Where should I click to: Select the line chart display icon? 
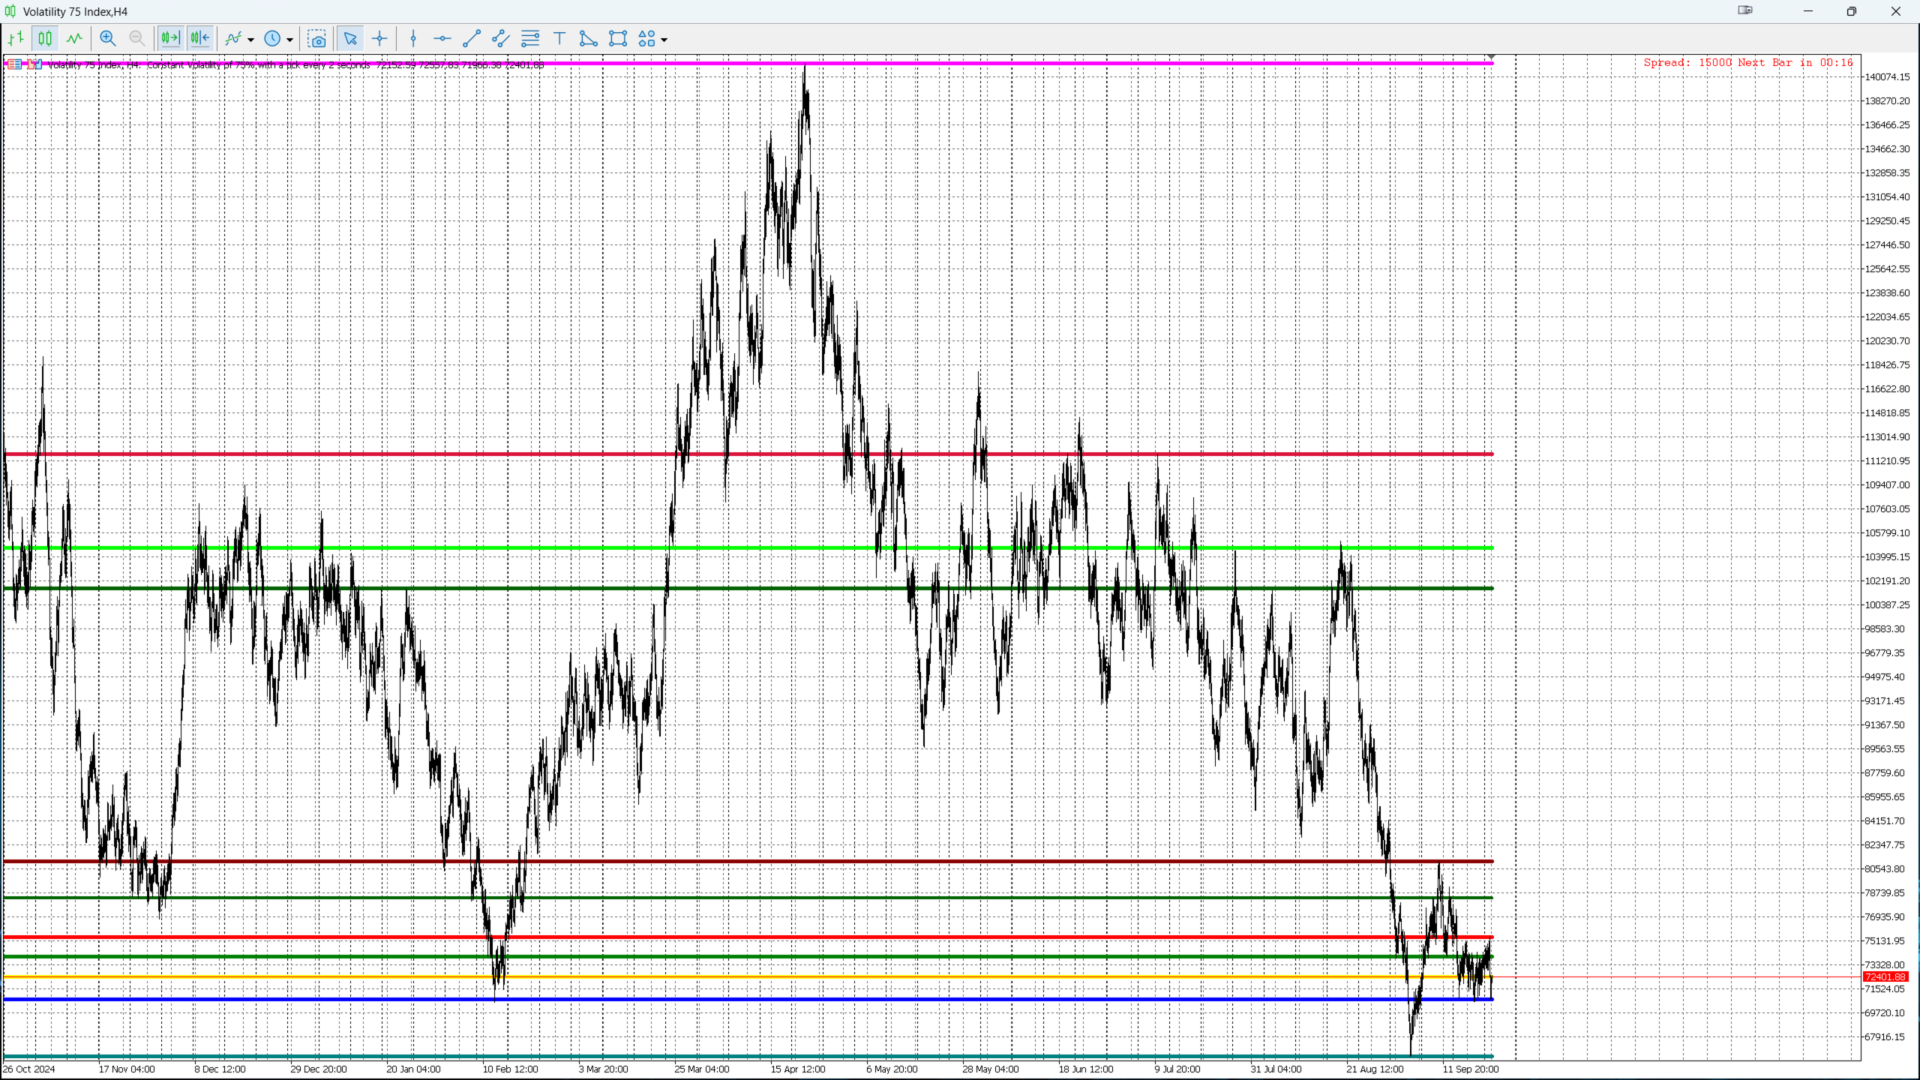[75, 38]
